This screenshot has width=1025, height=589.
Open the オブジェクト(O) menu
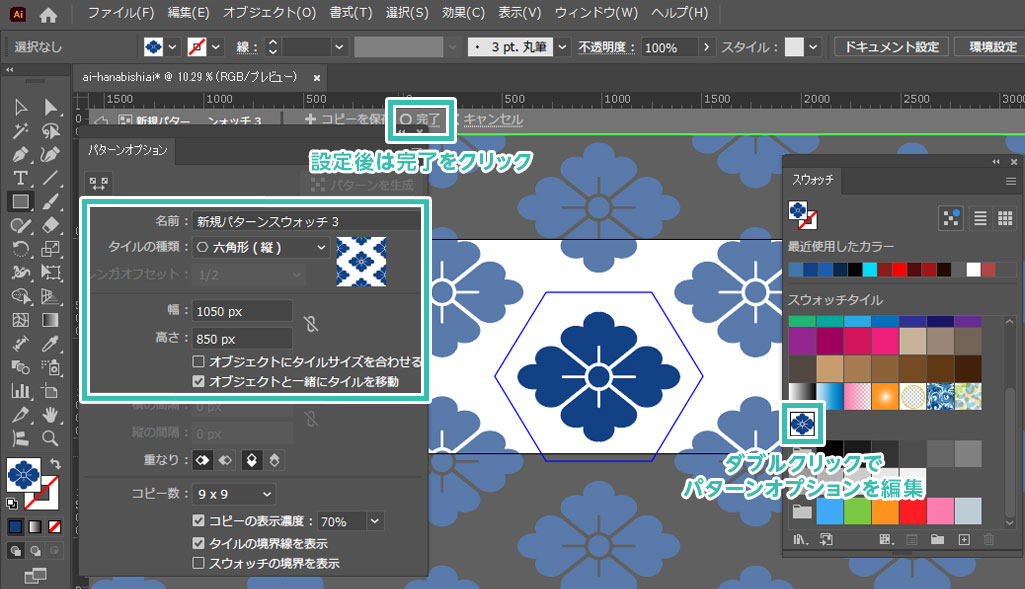tap(269, 14)
